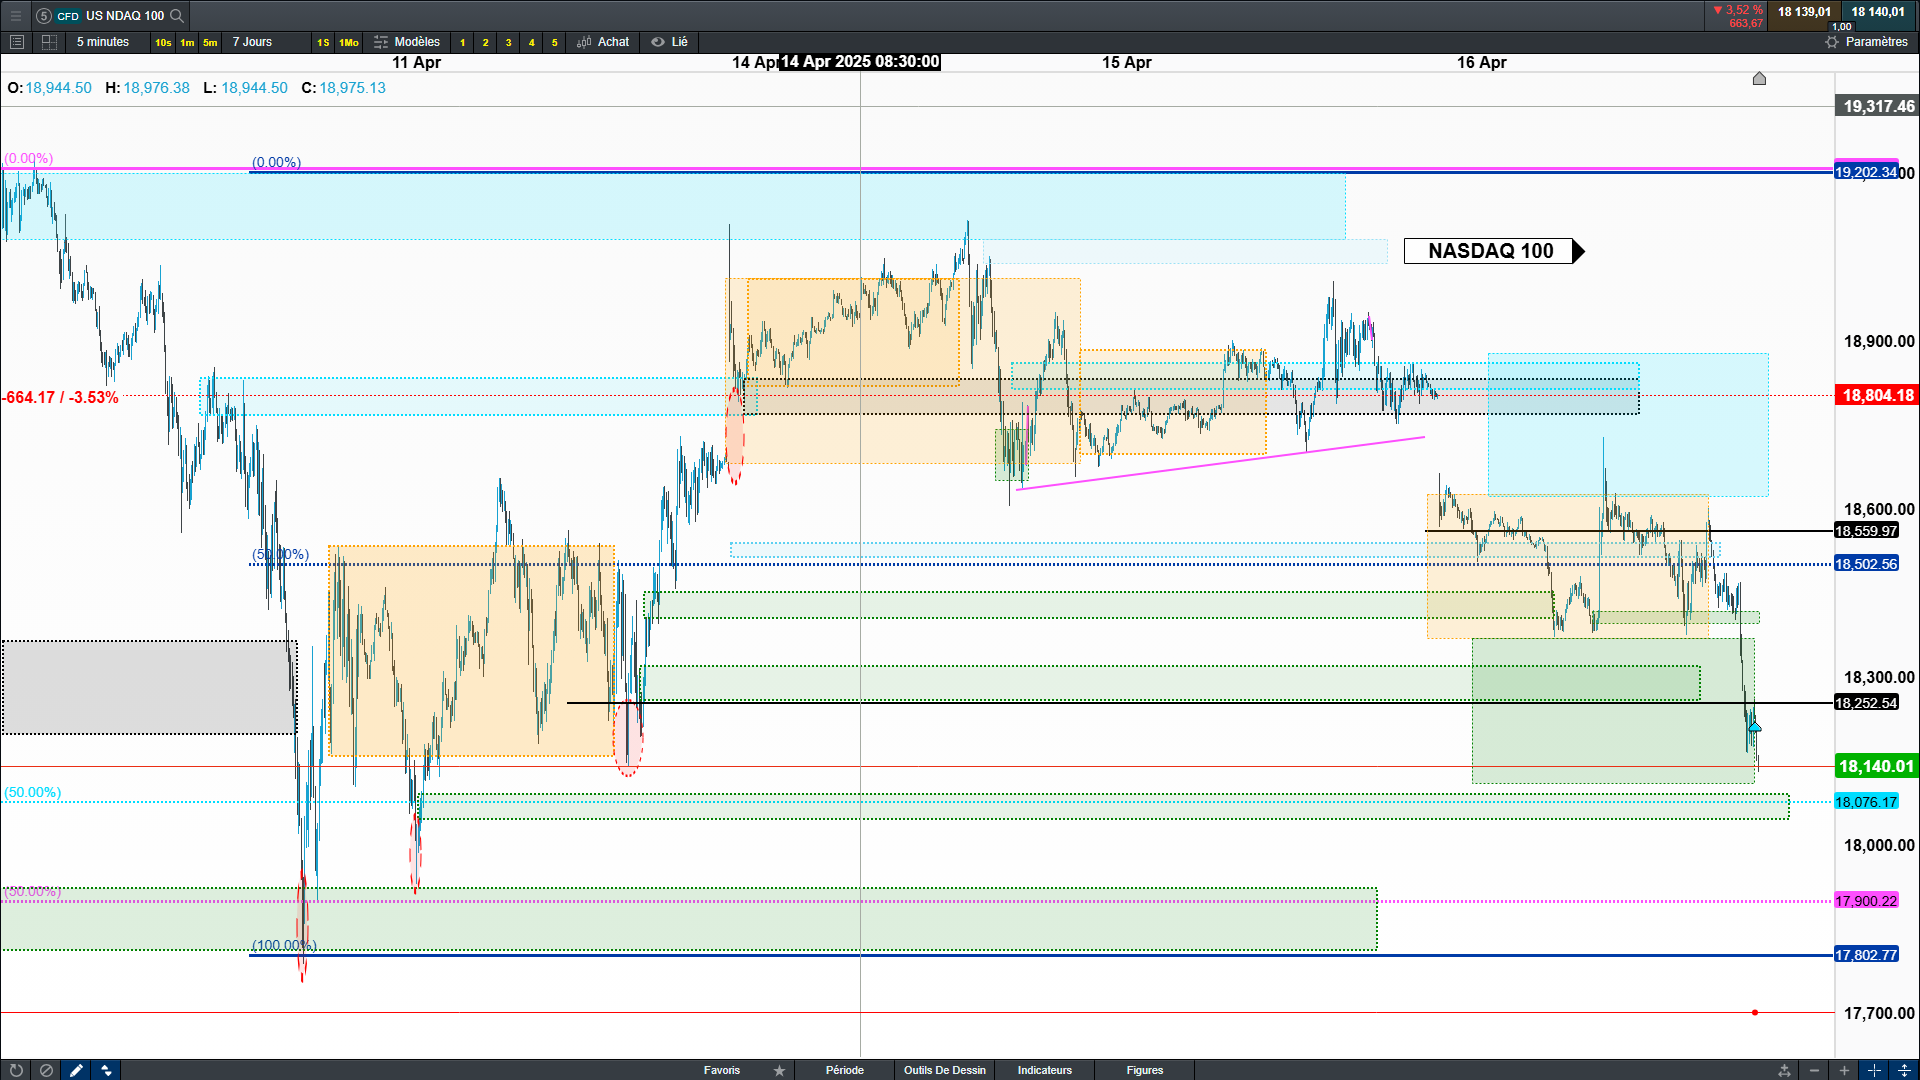Select the 1m timeframe shortcut
Image resolution: width=1920 pixels, height=1080 pixels.
(x=187, y=42)
